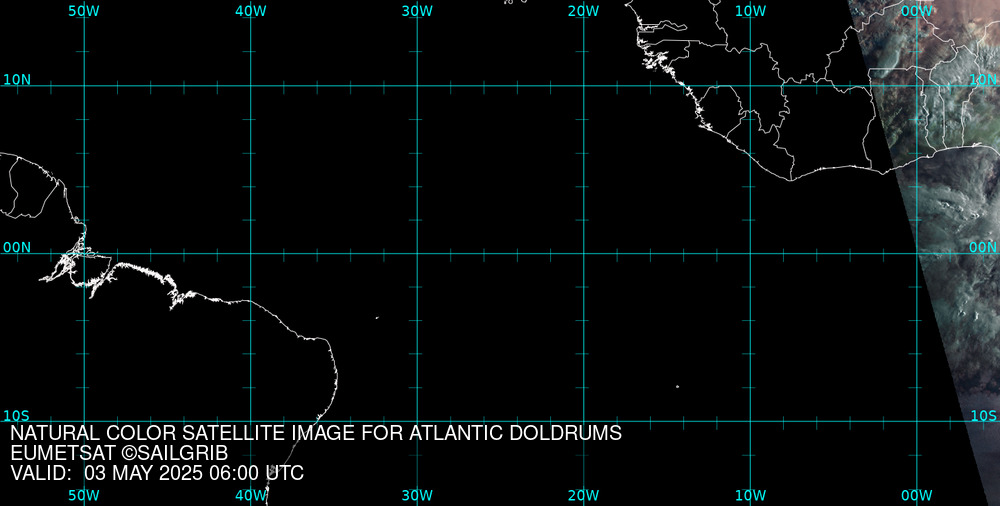Click the 10S latitude label on the right edge

[x=983, y=416]
